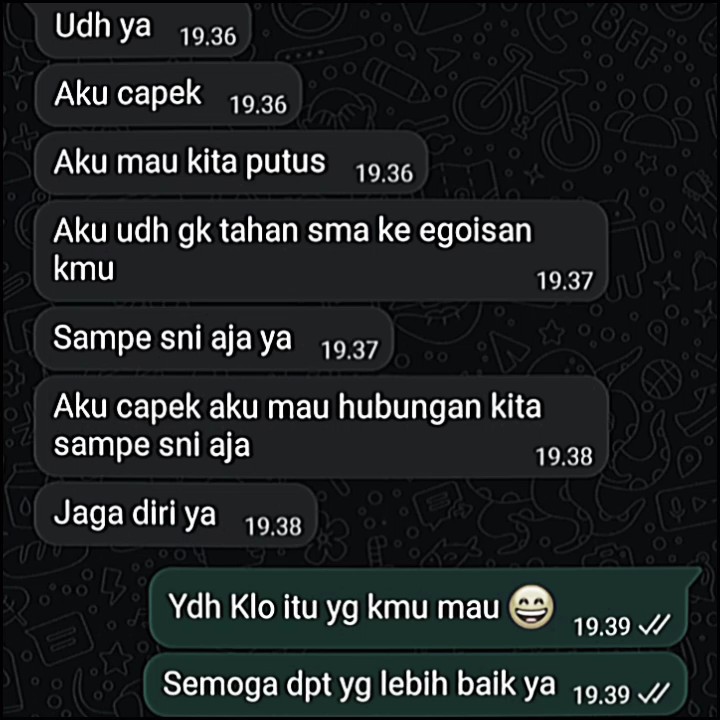Tap the 'Jaga diri ya' message

tap(176, 515)
